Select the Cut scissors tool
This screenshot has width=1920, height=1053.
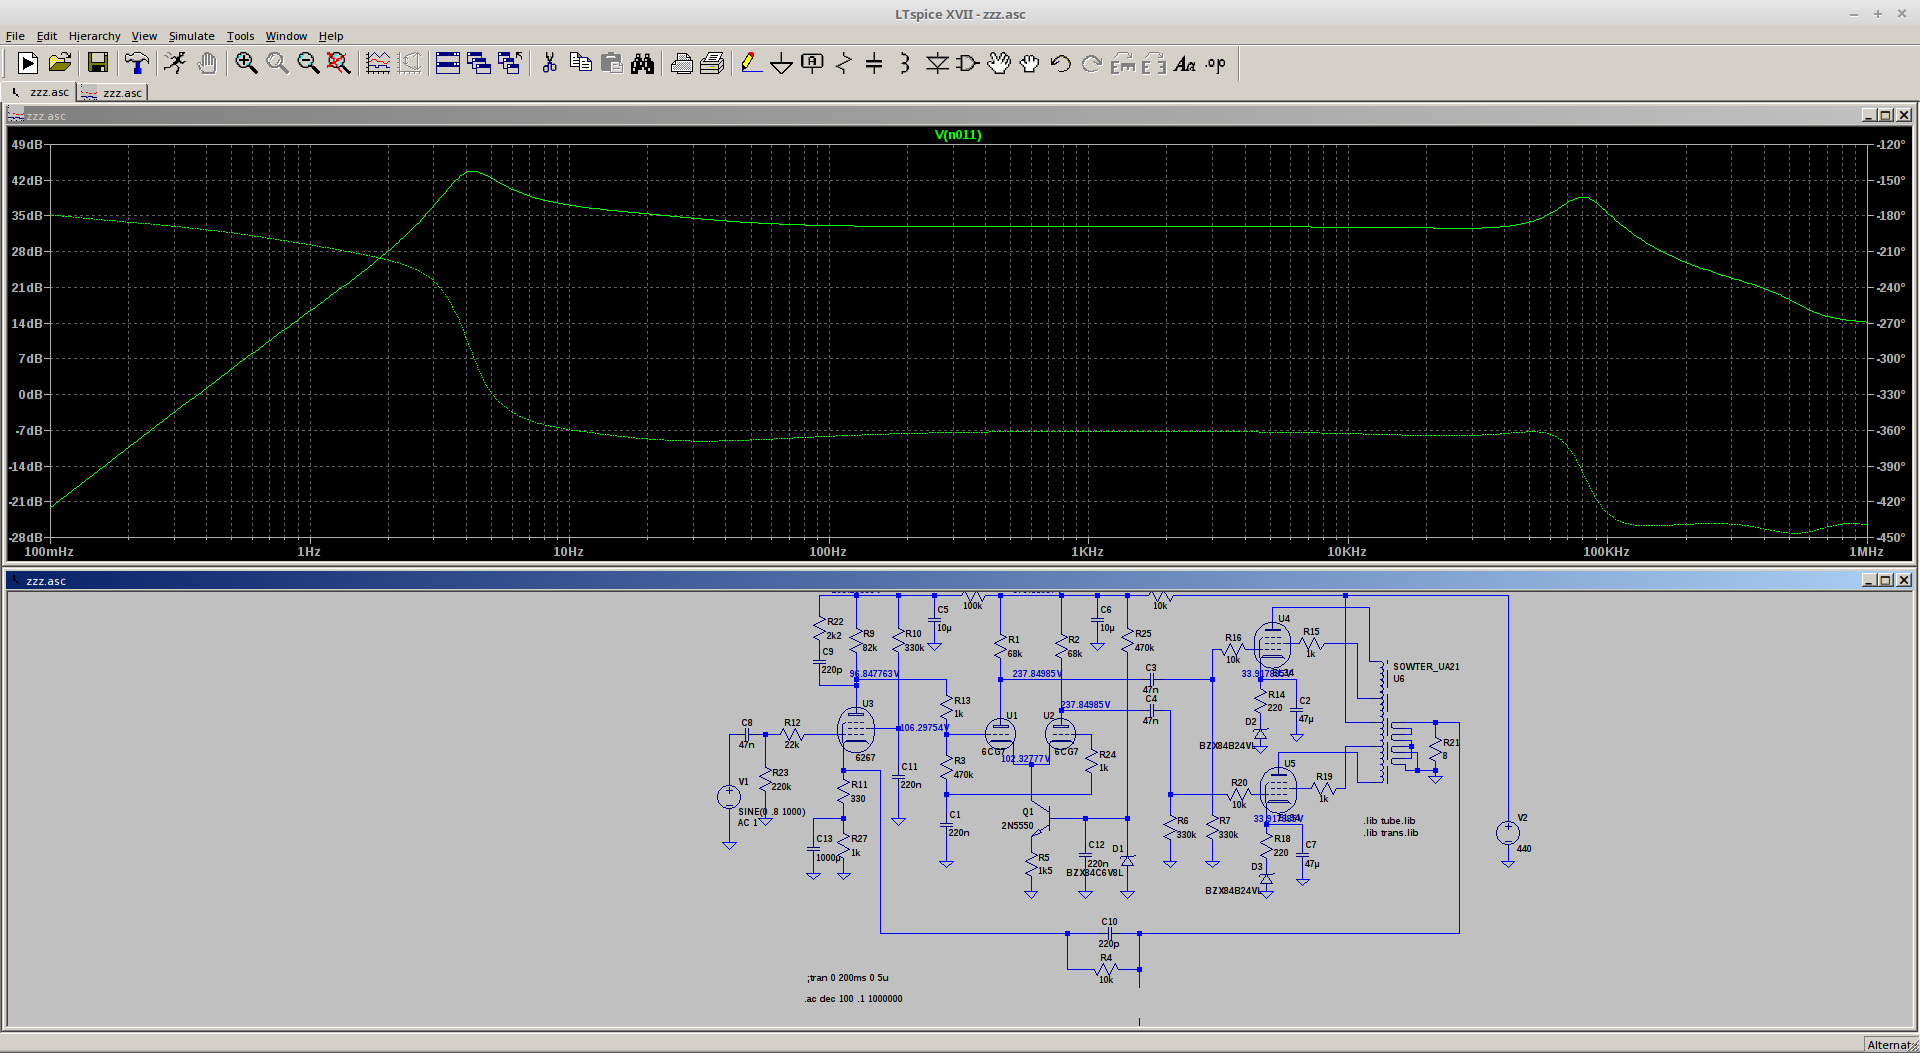tap(549, 64)
